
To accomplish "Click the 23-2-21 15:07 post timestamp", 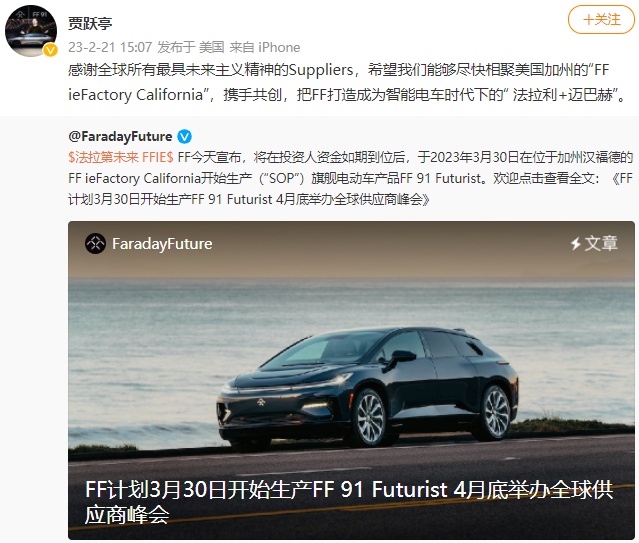I will [x=110, y=47].
